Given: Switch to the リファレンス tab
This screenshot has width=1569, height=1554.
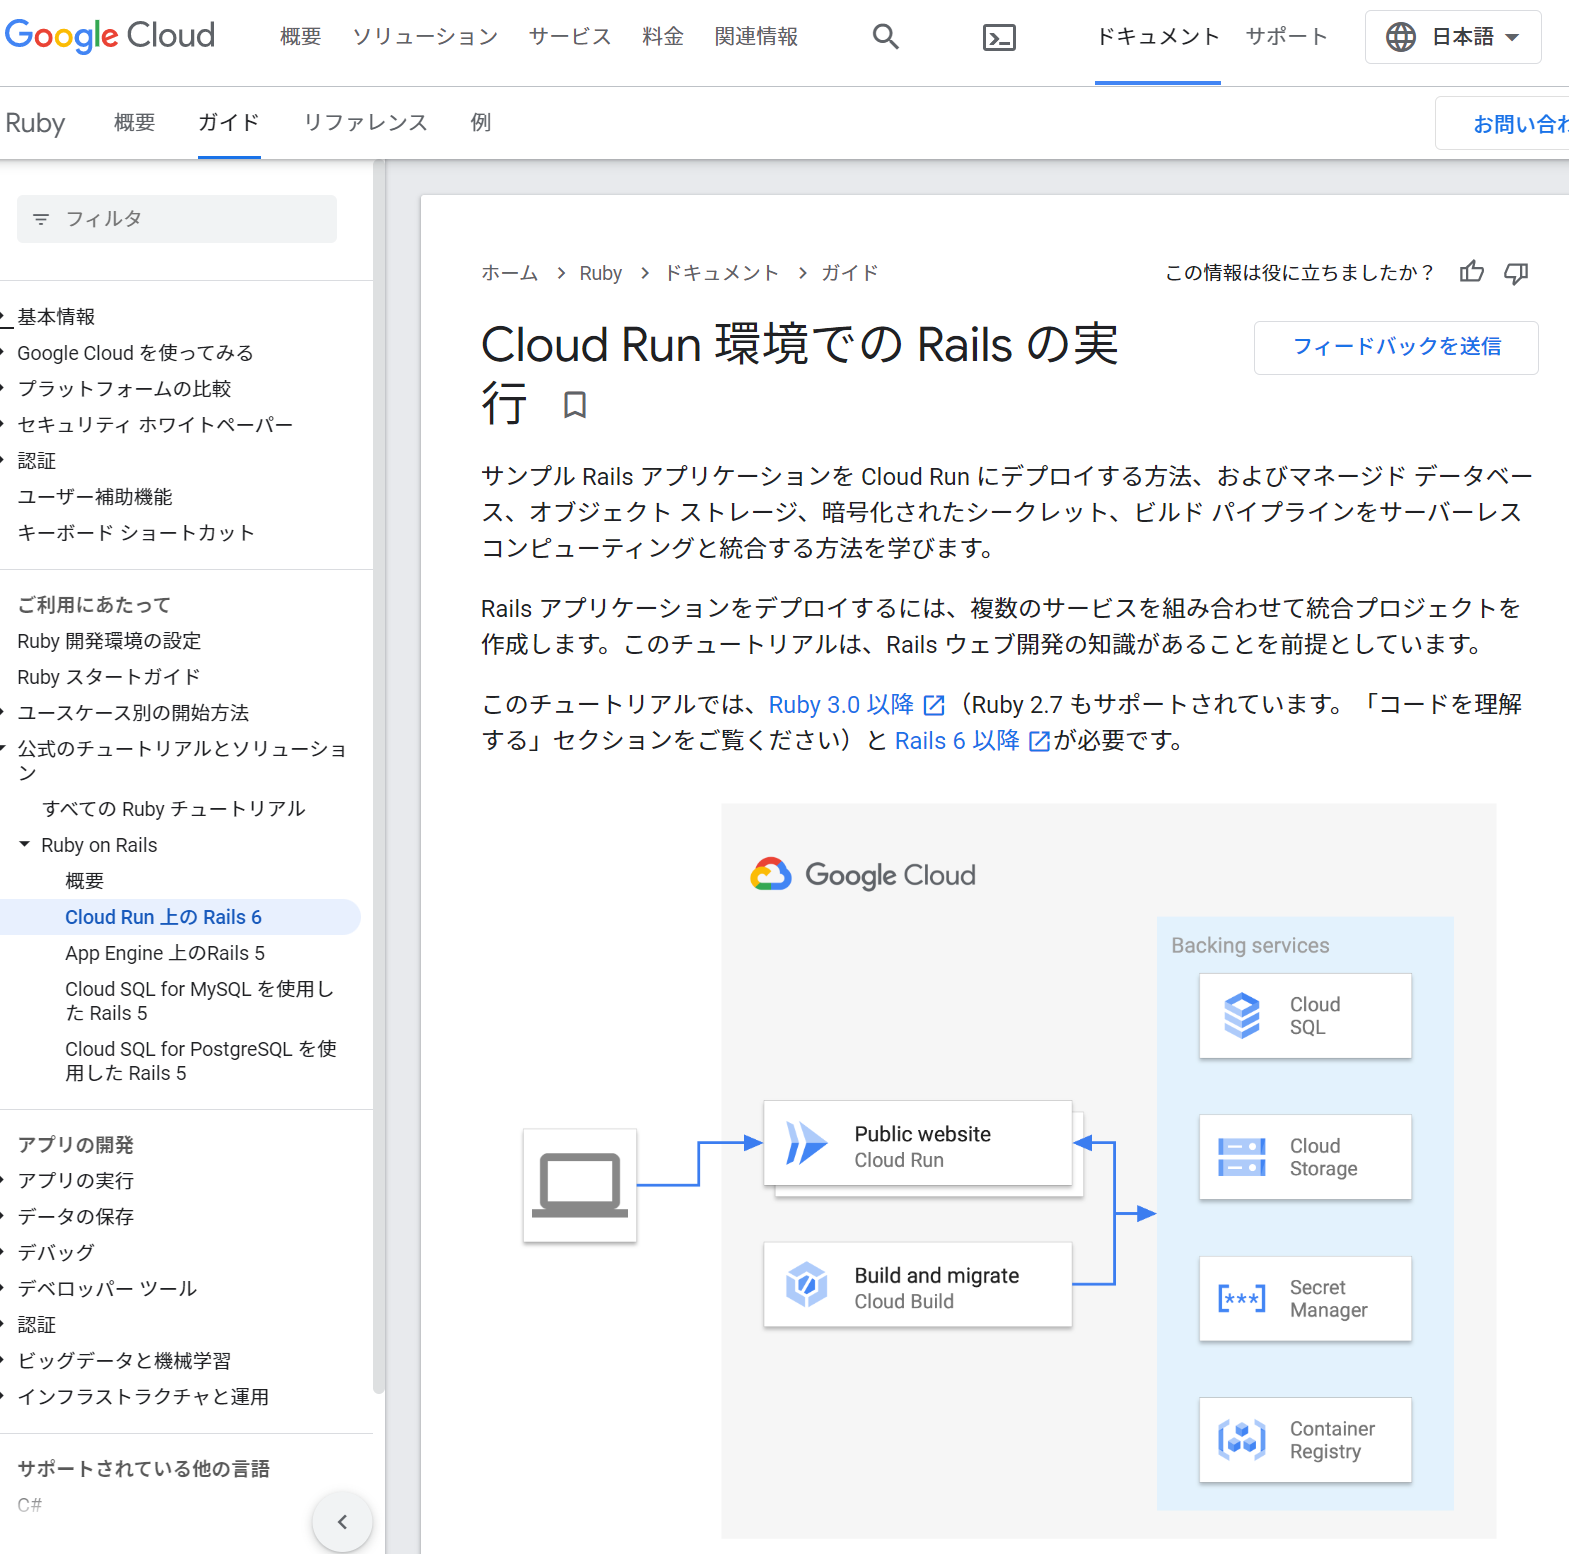Looking at the screenshot, I should [365, 122].
